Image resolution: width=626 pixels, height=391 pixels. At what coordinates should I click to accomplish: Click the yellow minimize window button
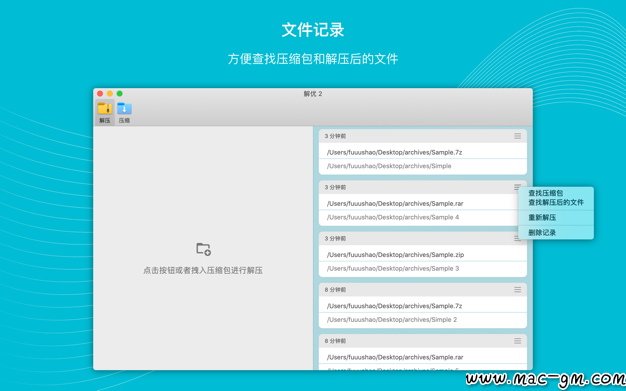110,93
